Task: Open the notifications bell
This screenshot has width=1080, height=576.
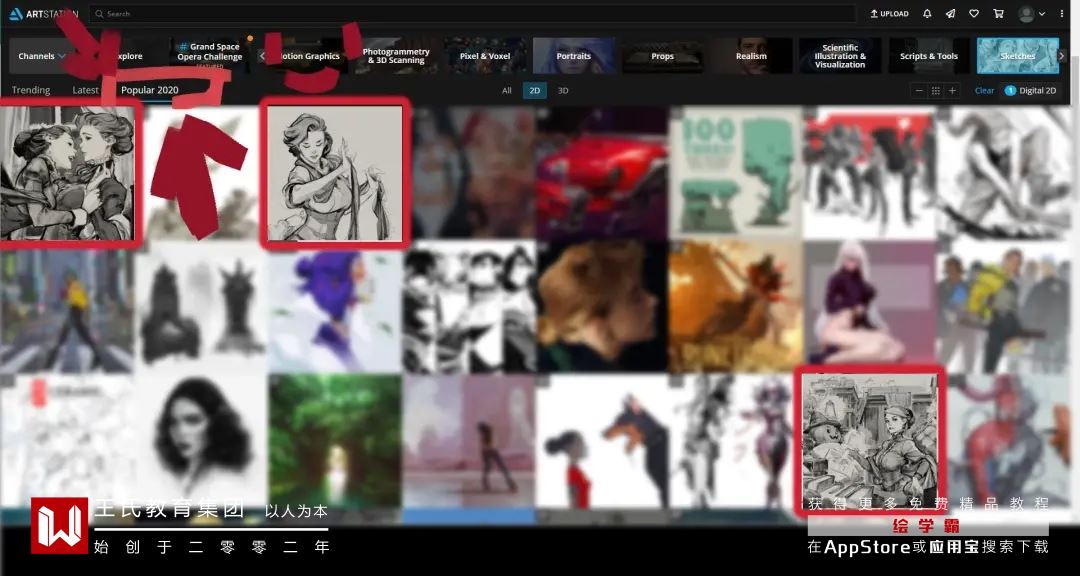Action: 927,14
